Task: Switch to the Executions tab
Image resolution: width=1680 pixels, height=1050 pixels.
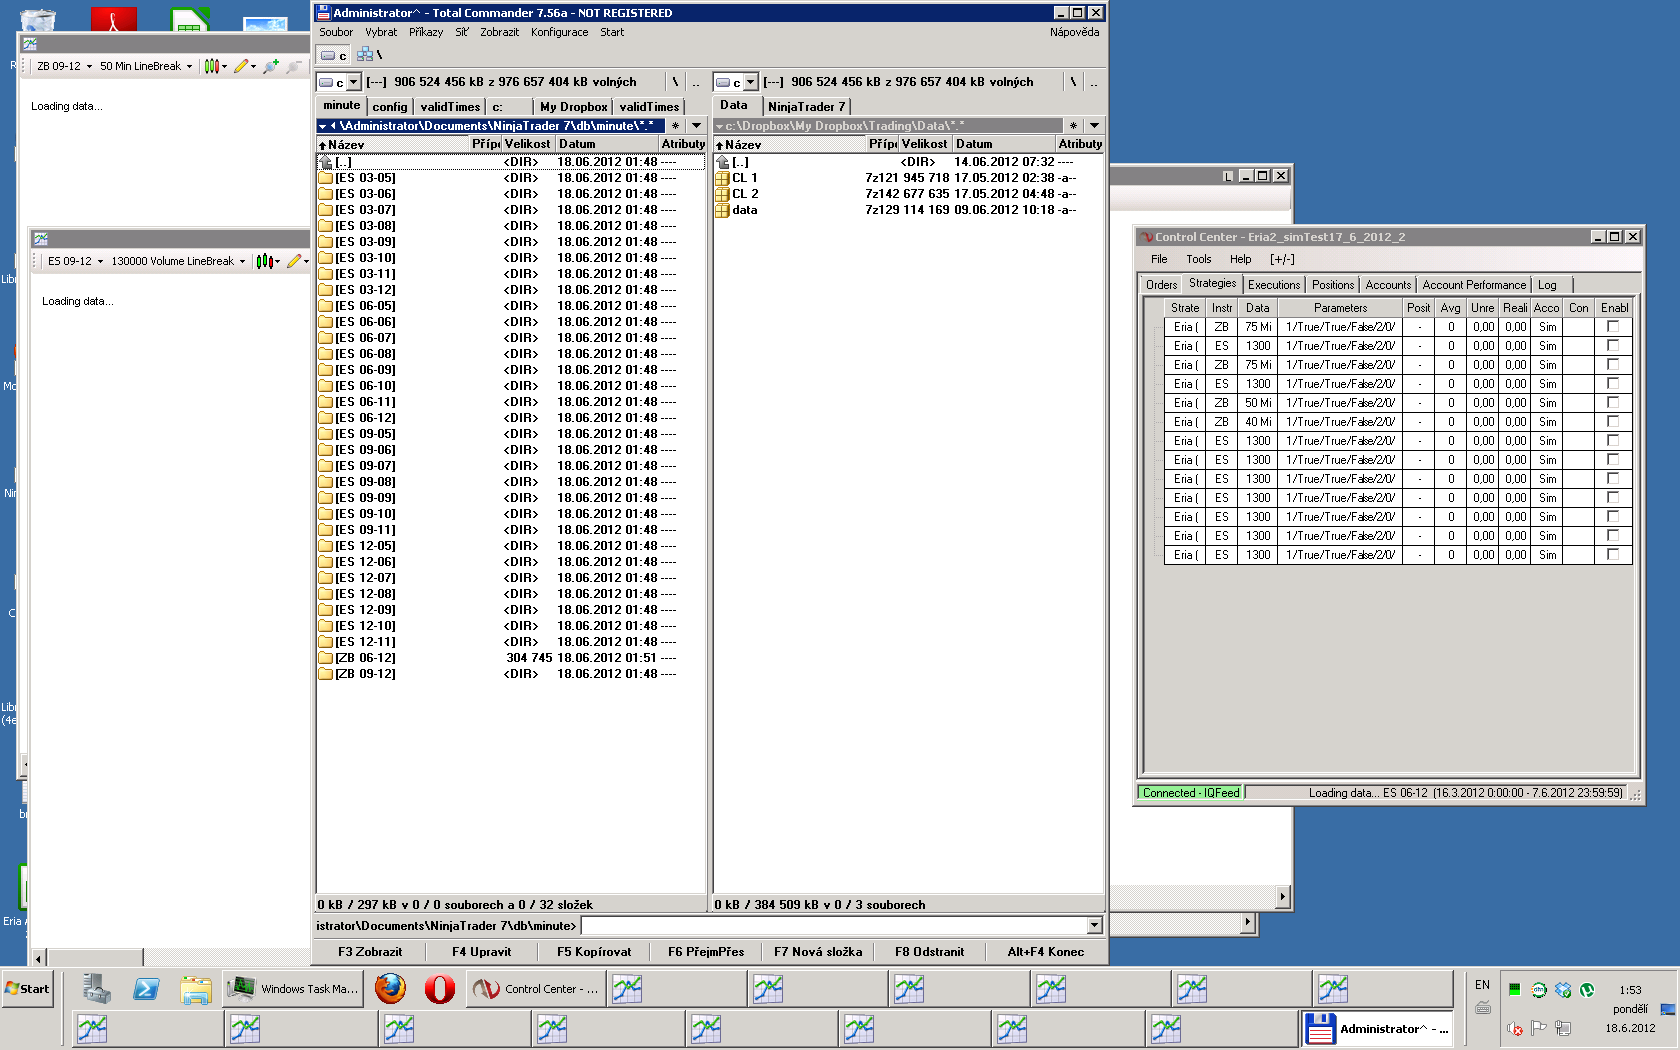Action: [1274, 285]
